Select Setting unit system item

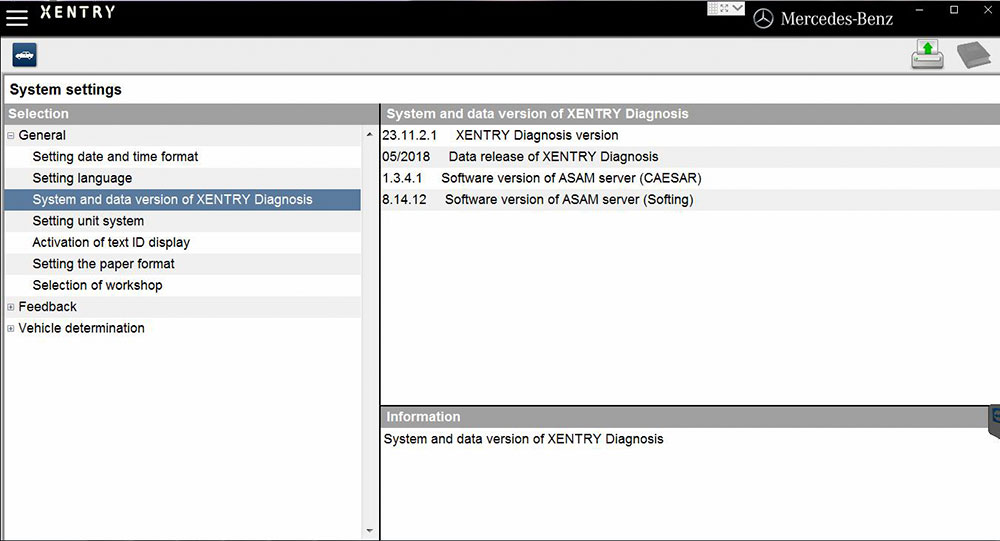click(x=88, y=221)
